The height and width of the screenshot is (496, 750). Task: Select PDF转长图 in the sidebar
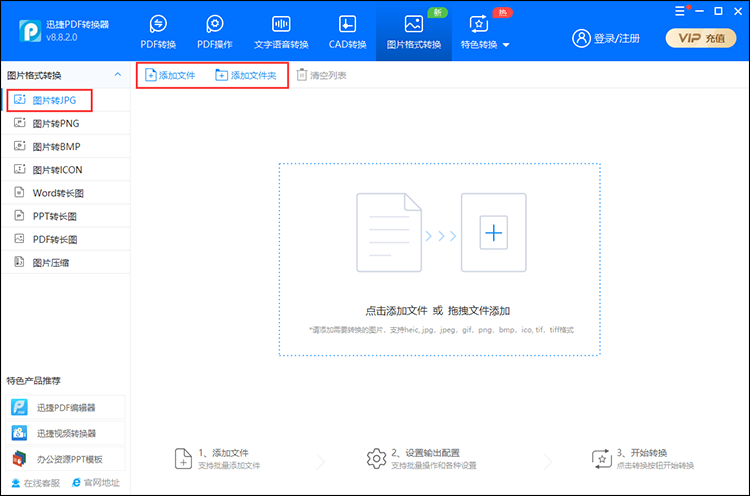click(x=66, y=239)
